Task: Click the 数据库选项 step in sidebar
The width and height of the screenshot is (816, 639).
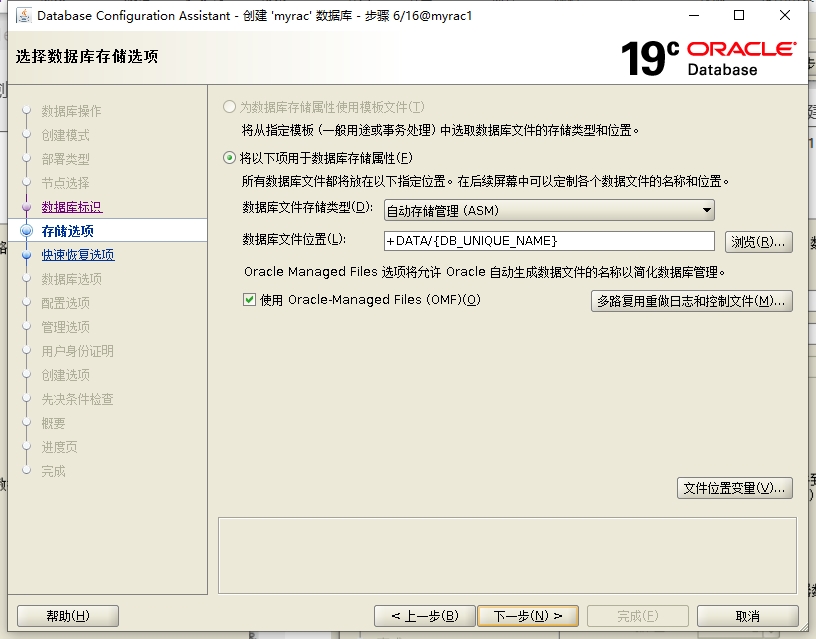Action: pos(71,279)
